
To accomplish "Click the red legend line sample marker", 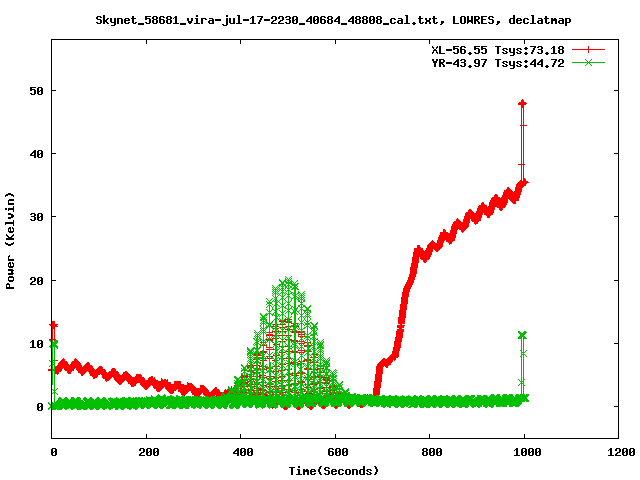I will tap(588, 50).
